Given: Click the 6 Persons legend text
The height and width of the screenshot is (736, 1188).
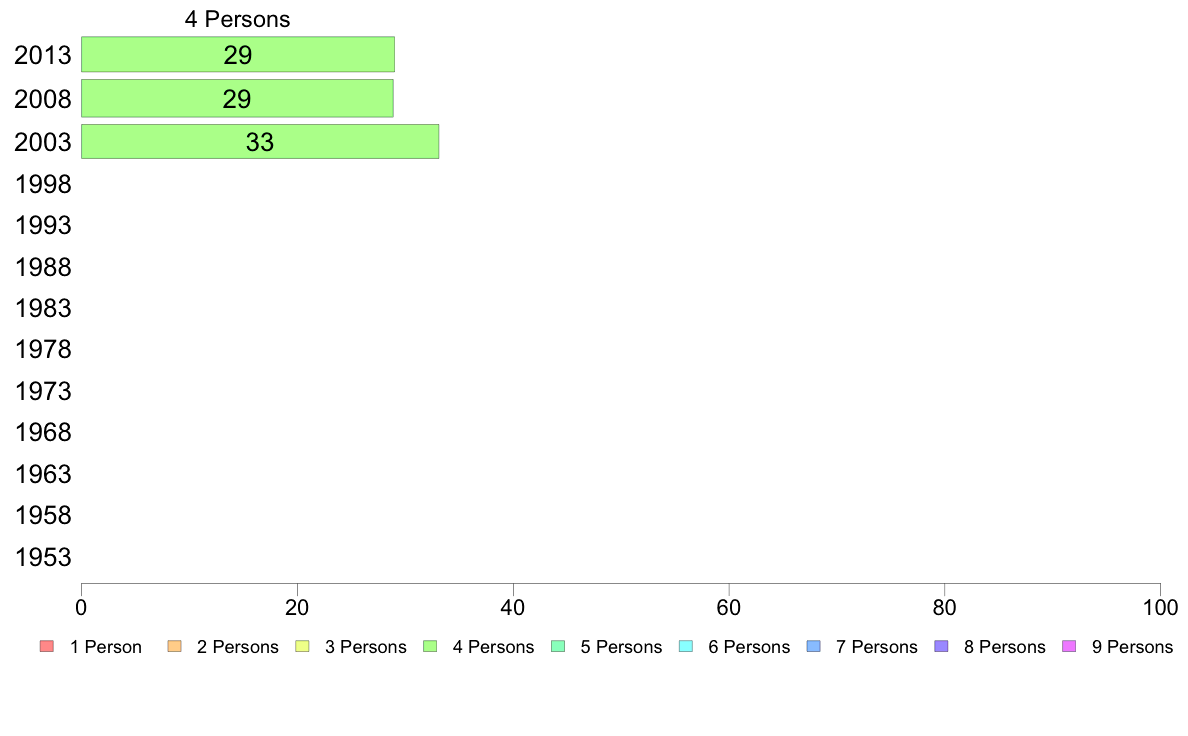Looking at the screenshot, I should coord(749,647).
